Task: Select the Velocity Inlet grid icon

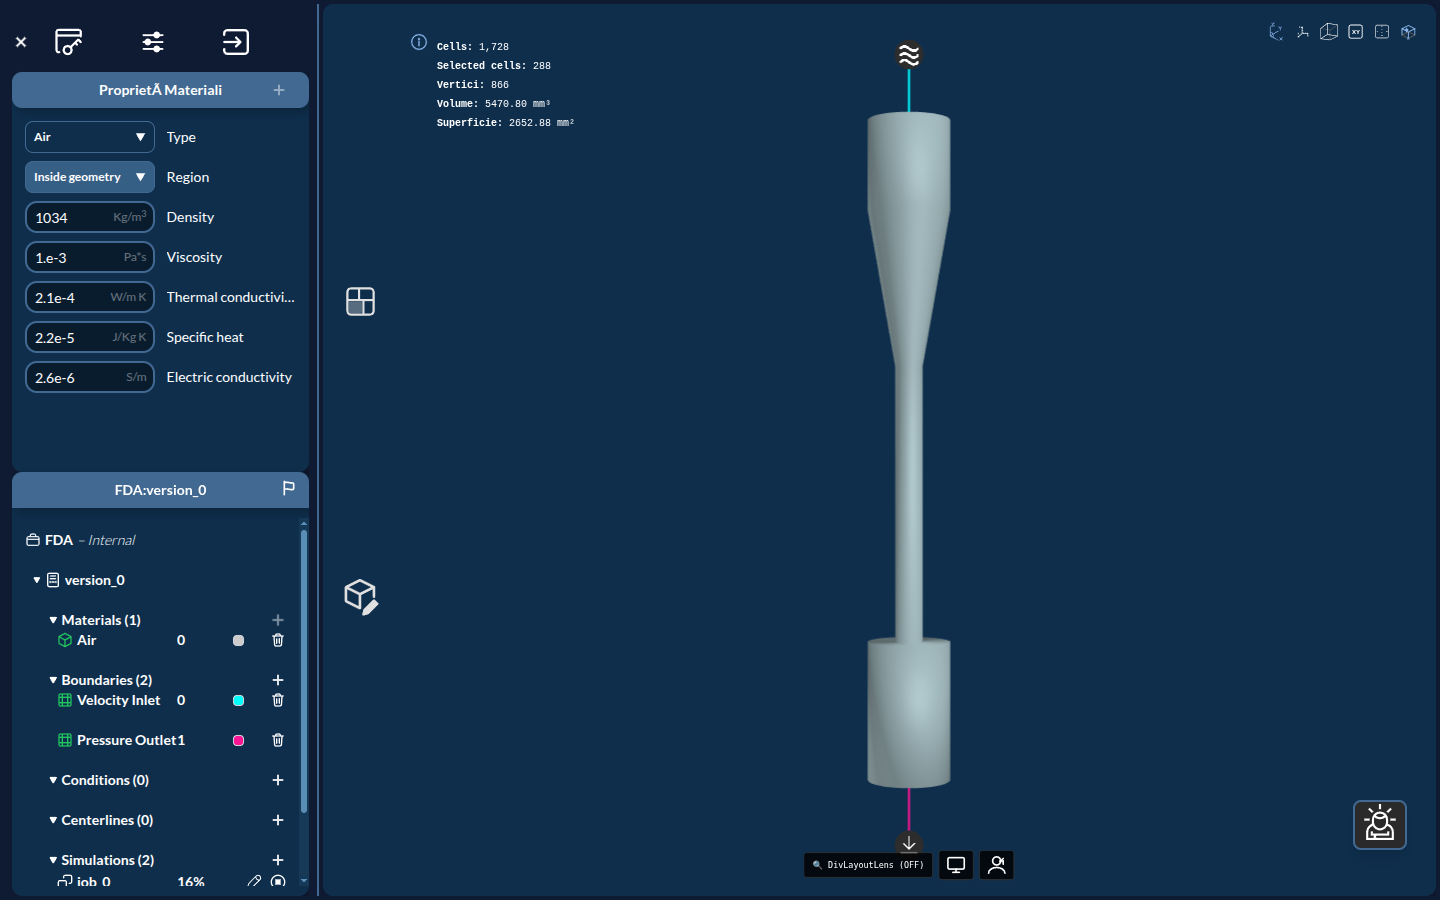Action: click(65, 700)
